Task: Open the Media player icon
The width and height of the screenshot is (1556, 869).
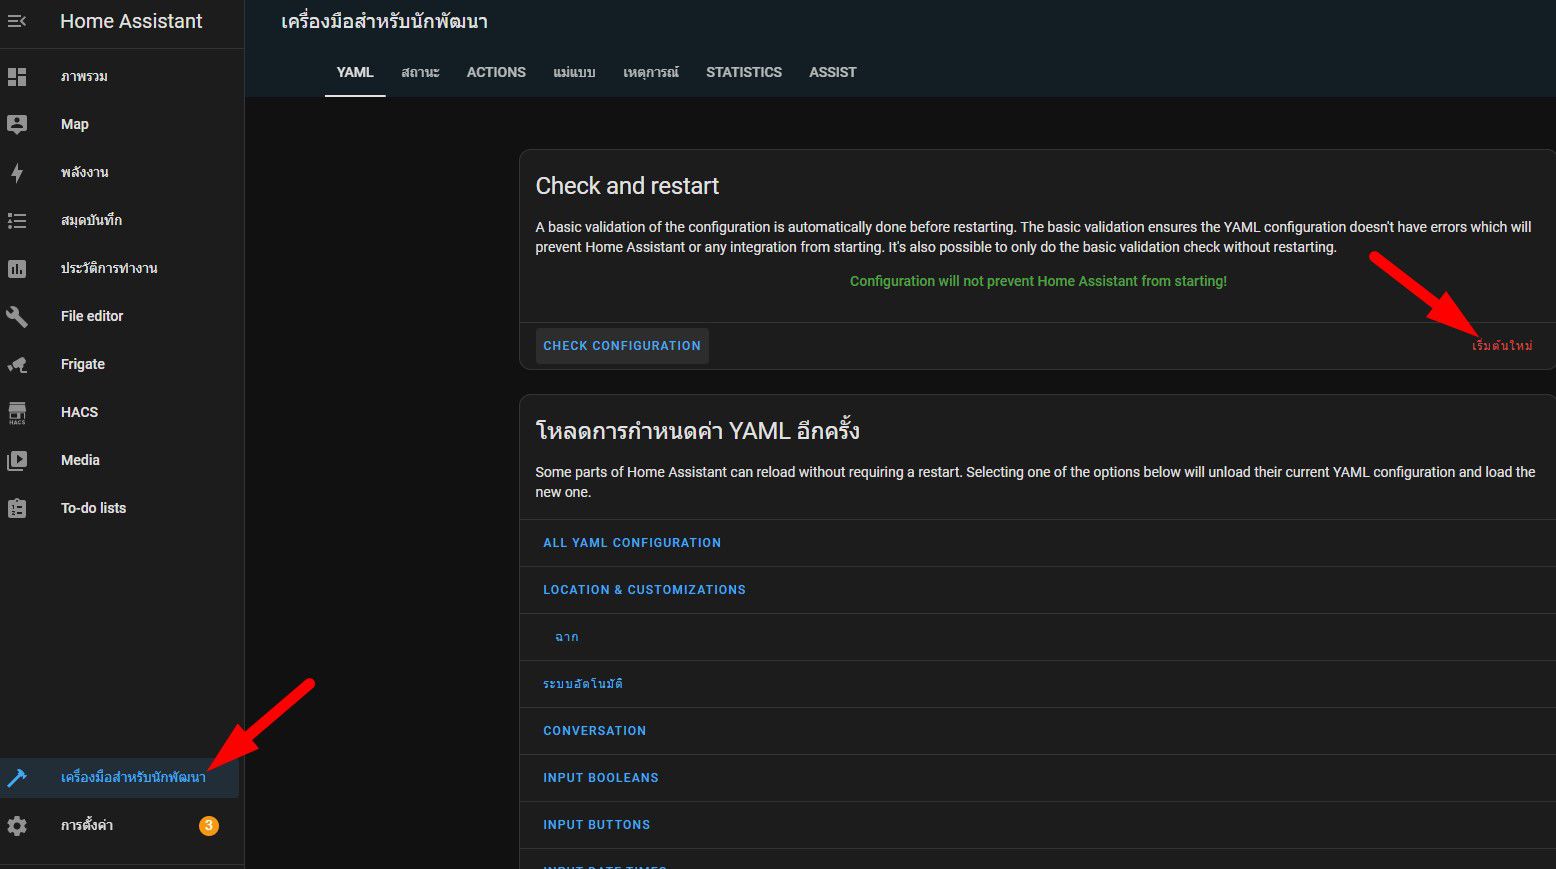Action: [17, 460]
